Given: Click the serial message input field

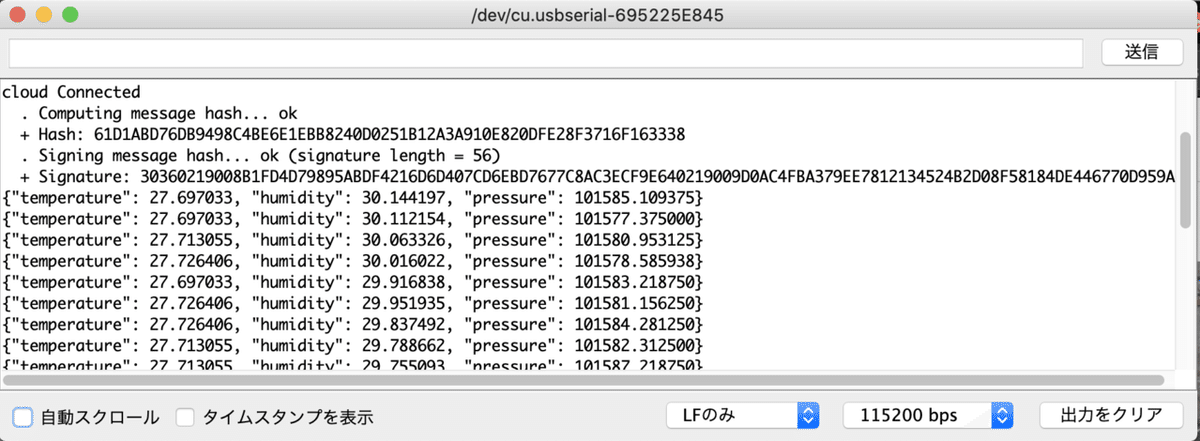Looking at the screenshot, I should pos(545,52).
